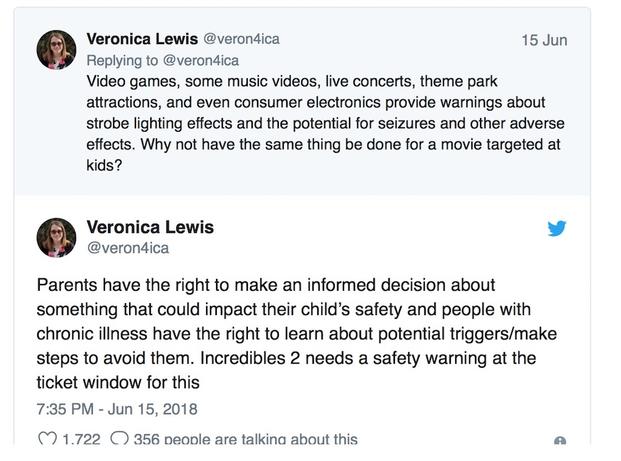Click the 'ticket window for this' line
The width and height of the screenshot is (621, 461).
coord(118,382)
